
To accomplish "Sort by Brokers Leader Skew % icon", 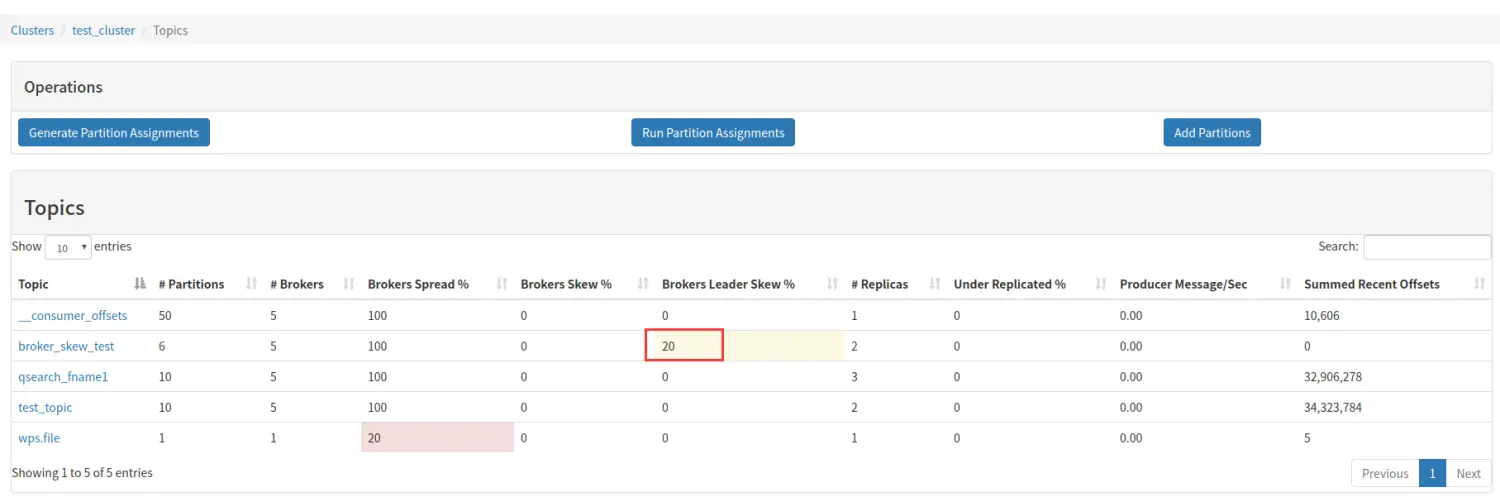I will click(832, 284).
